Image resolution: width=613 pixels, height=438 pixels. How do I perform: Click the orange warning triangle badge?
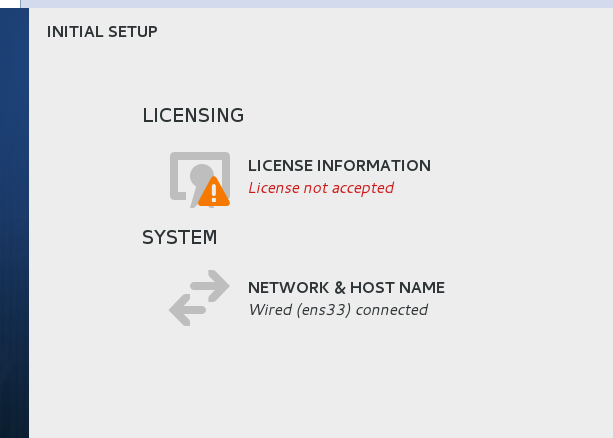(213, 192)
